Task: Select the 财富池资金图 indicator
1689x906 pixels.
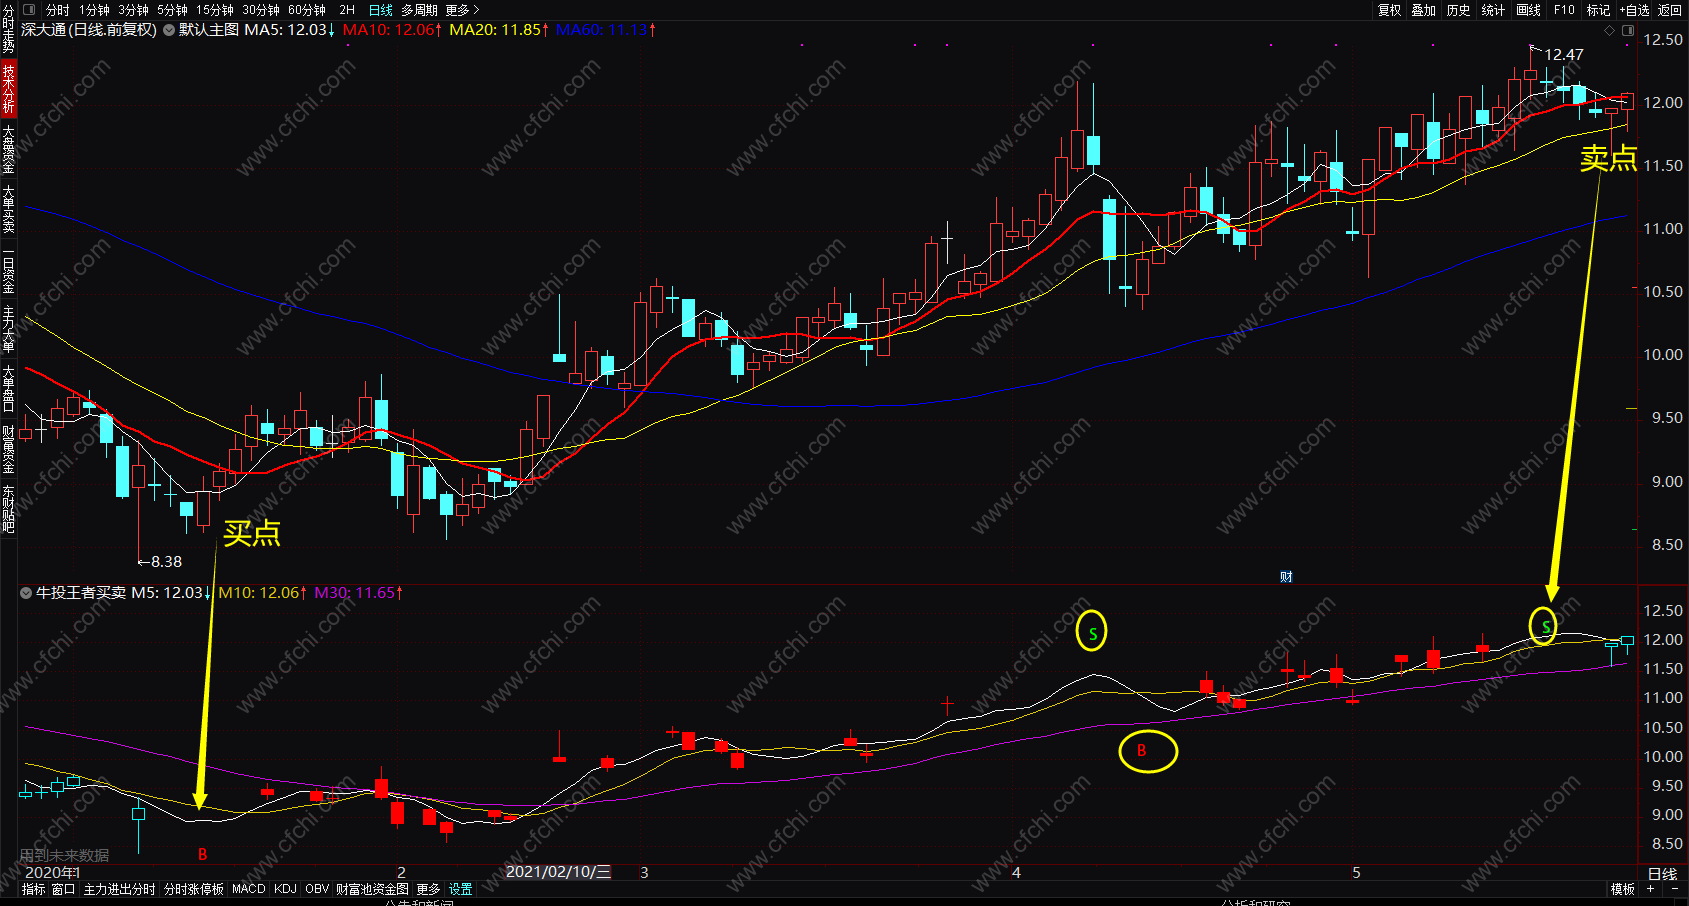Action: (372, 889)
